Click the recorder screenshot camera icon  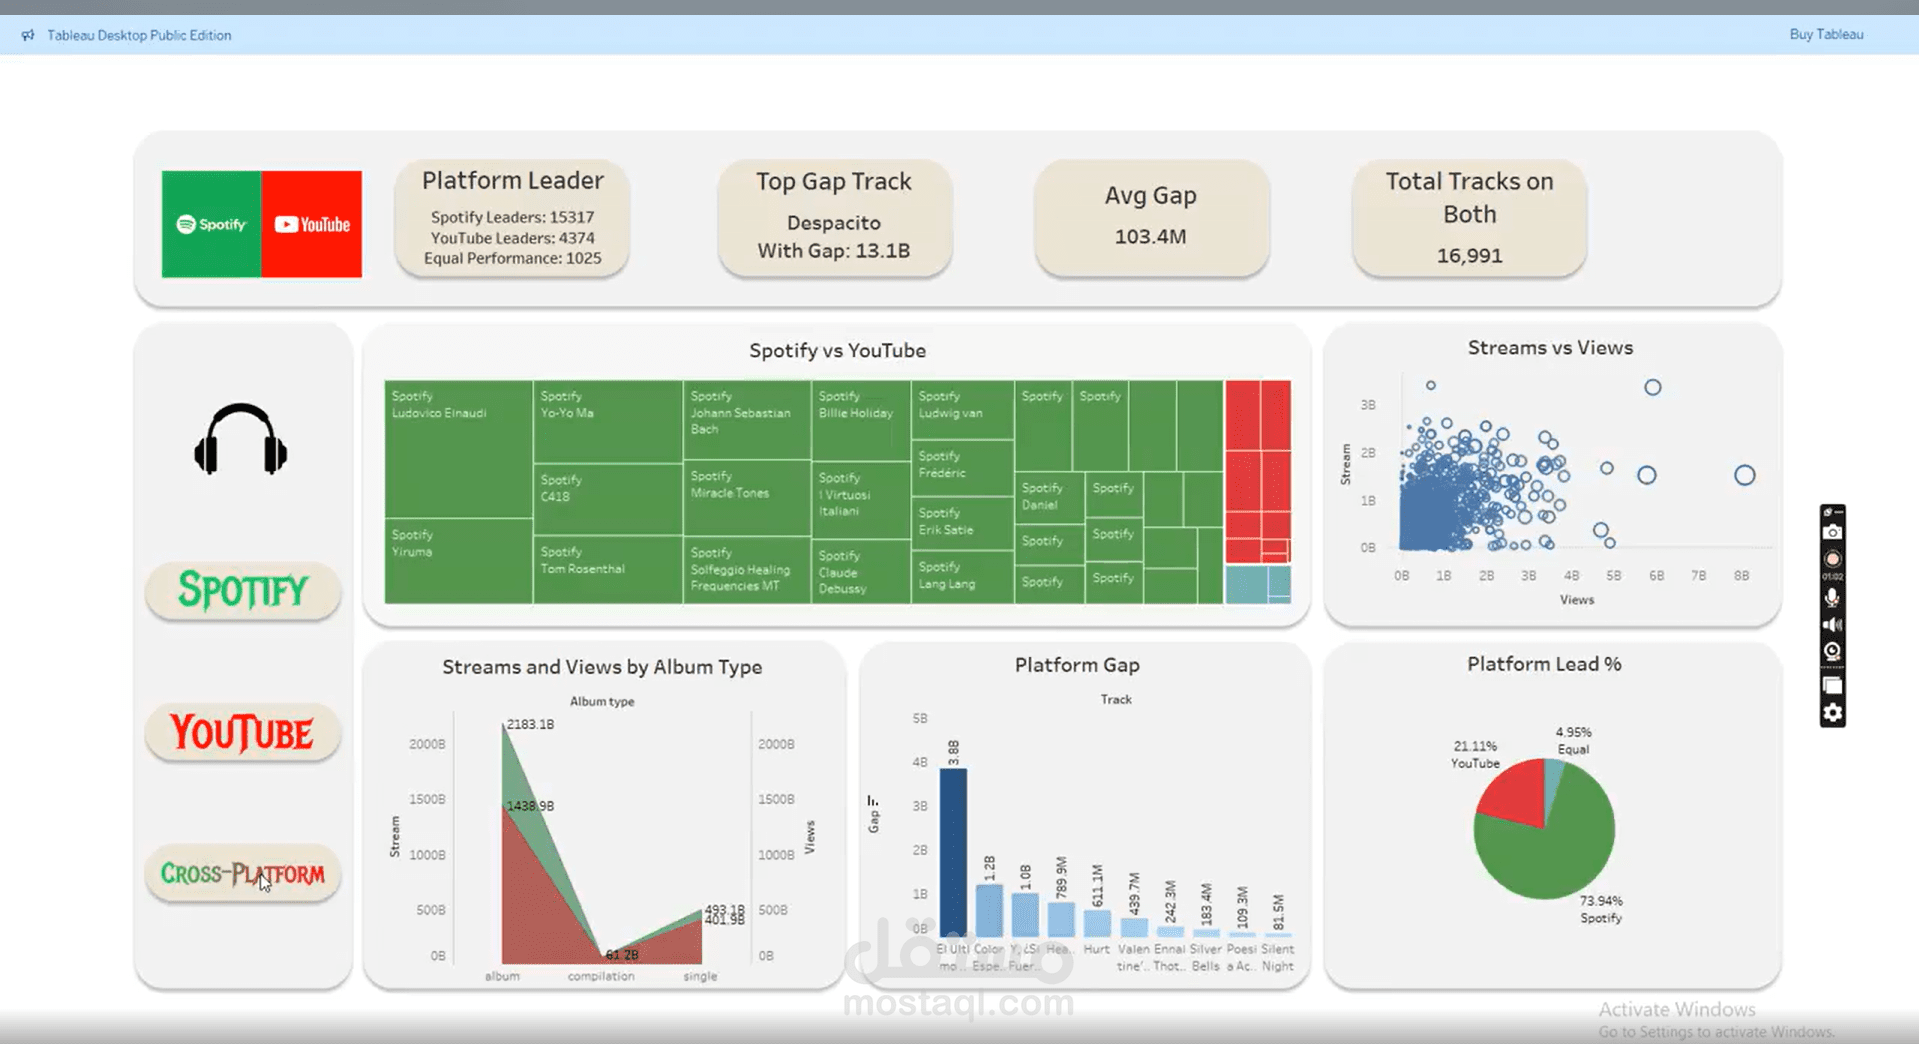pos(1832,532)
